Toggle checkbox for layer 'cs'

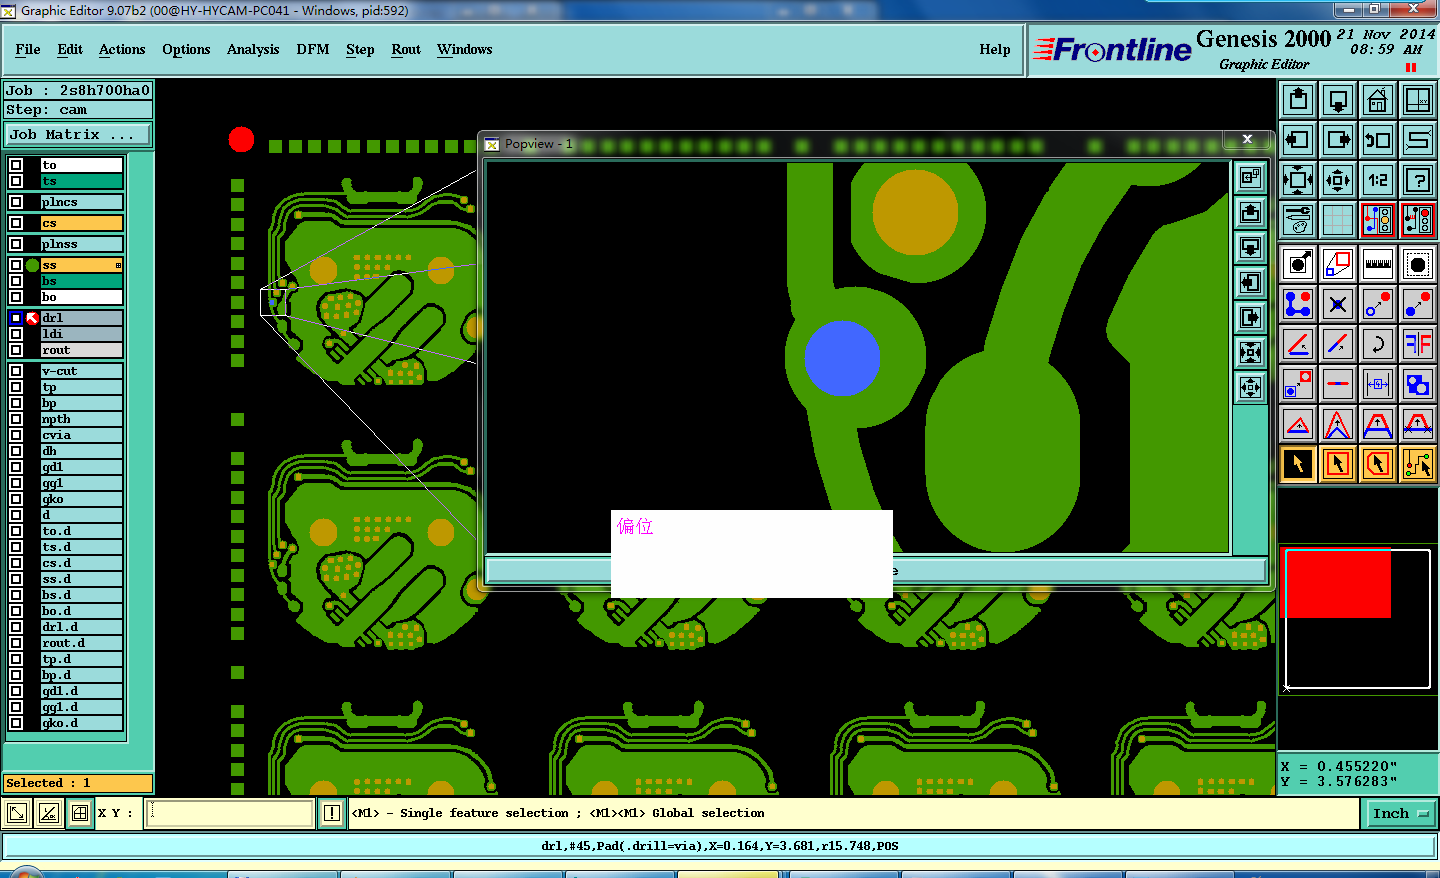[16, 223]
